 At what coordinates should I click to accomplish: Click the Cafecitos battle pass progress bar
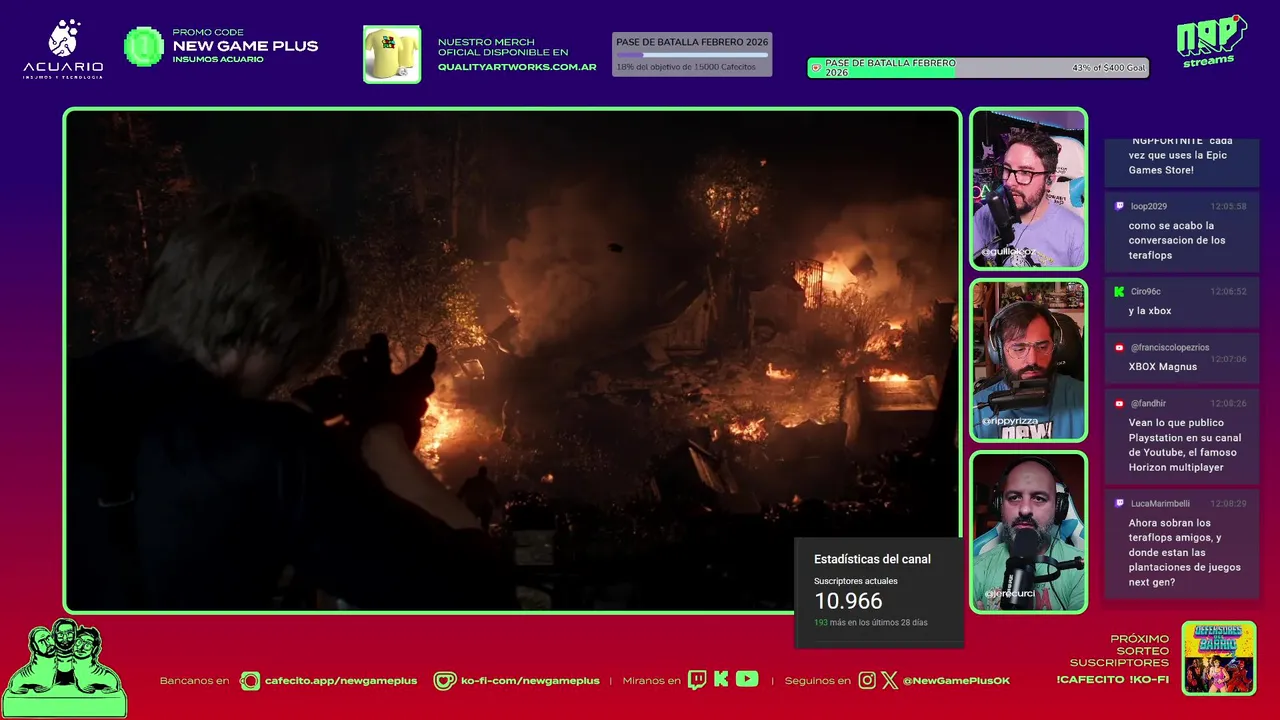coord(692,55)
